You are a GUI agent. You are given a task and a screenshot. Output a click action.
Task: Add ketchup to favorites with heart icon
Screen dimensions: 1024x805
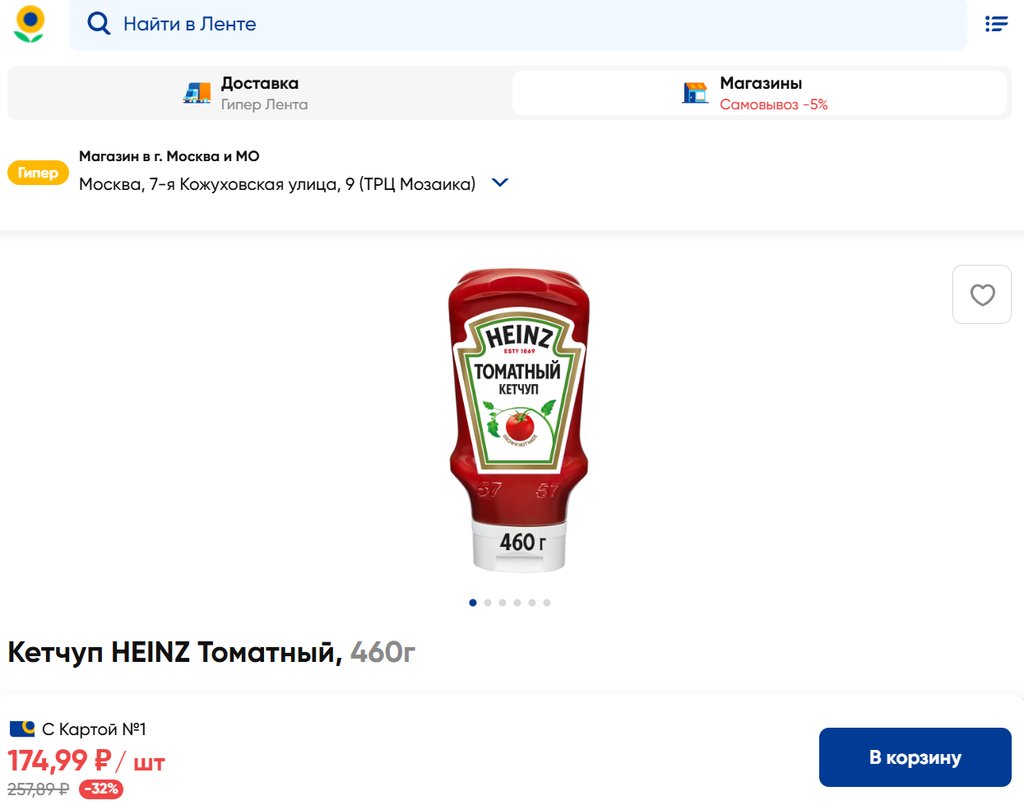982,294
